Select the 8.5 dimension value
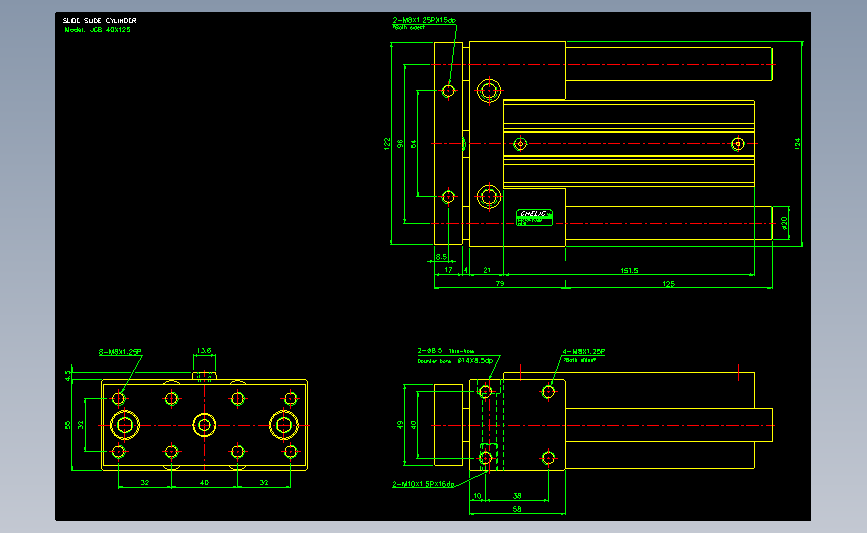Image resolution: width=867 pixels, height=533 pixels. (x=441, y=257)
